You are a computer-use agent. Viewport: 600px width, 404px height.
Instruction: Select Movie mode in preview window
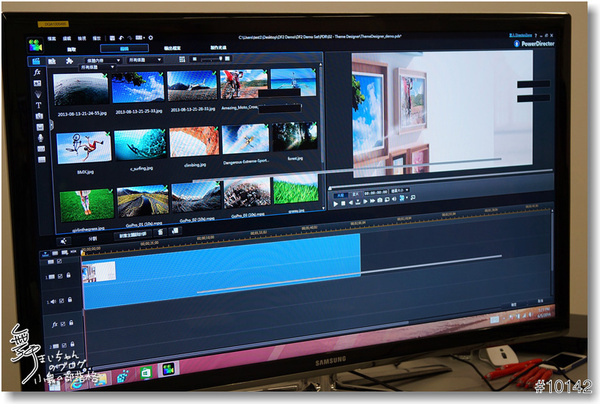coord(356,194)
